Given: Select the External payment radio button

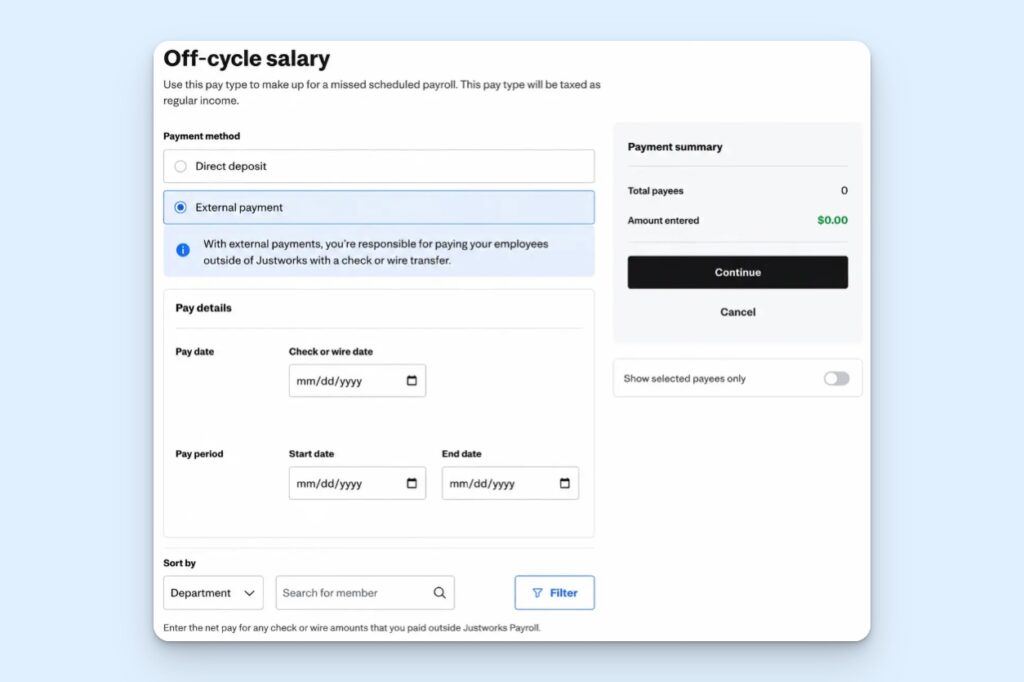Looking at the screenshot, I should coord(180,208).
